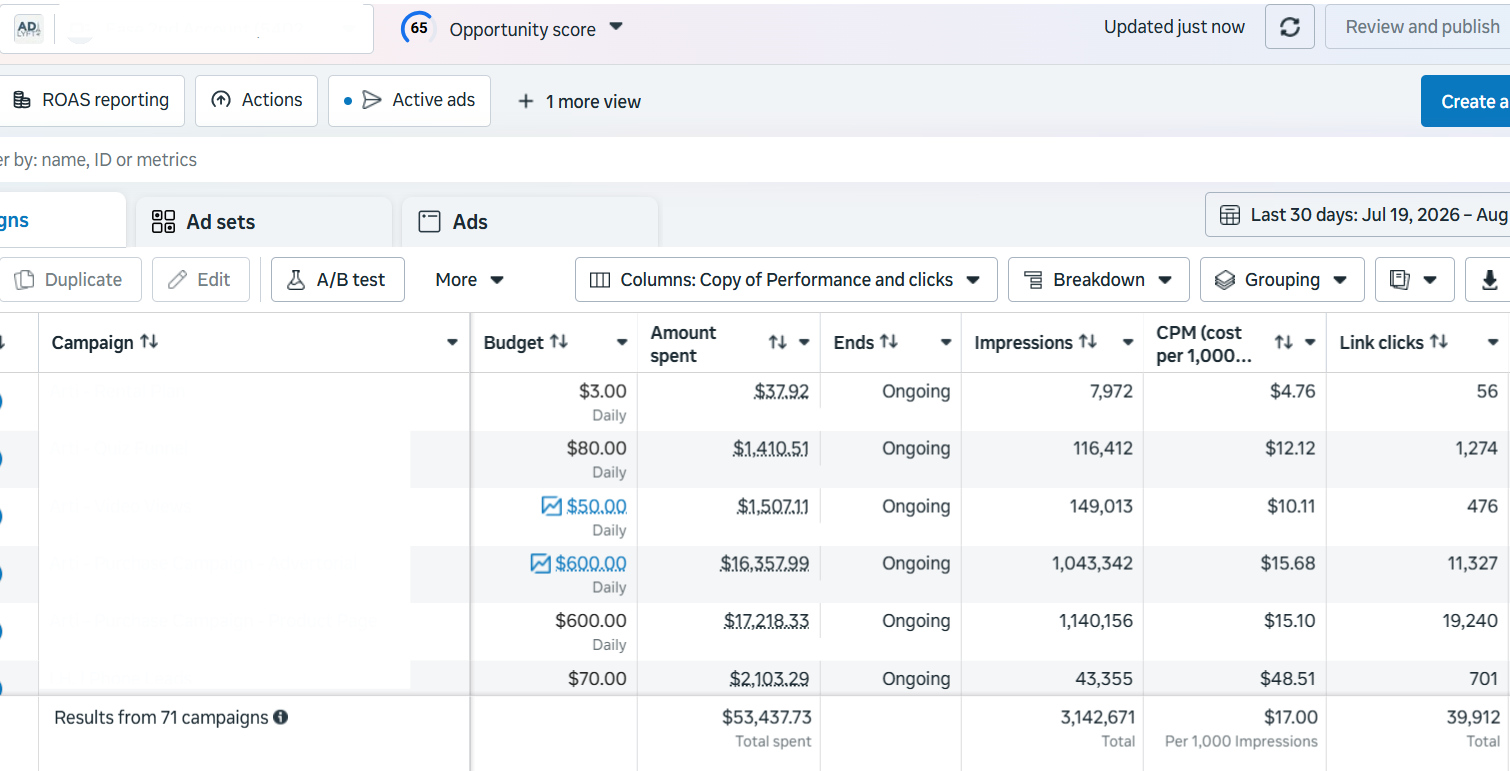Screen dimensions: 1510x771
Task: Open the Breakdown dropdown
Action: click(1098, 280)
